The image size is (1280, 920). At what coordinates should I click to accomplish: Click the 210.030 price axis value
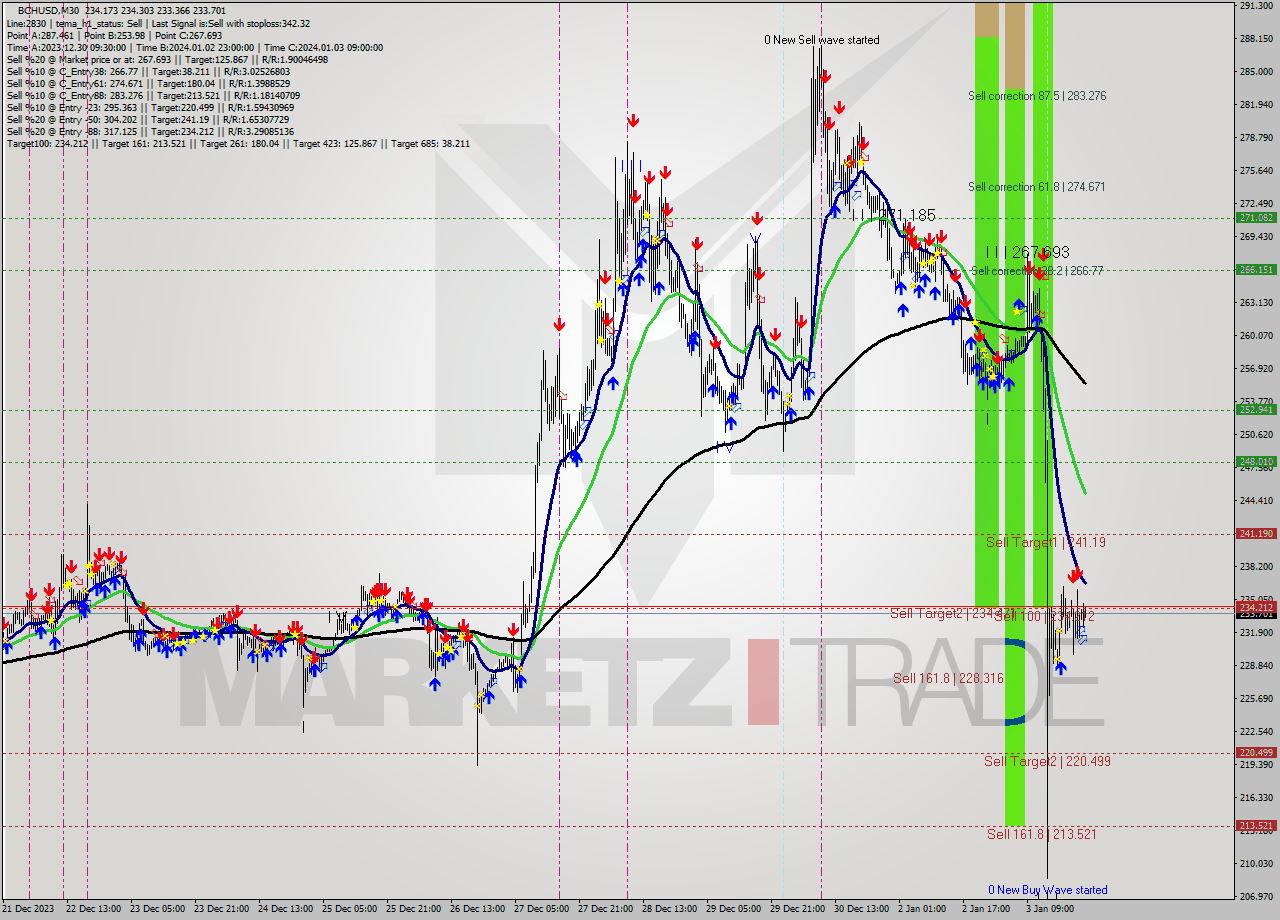pyautogui.click(x=1256, y=864)
